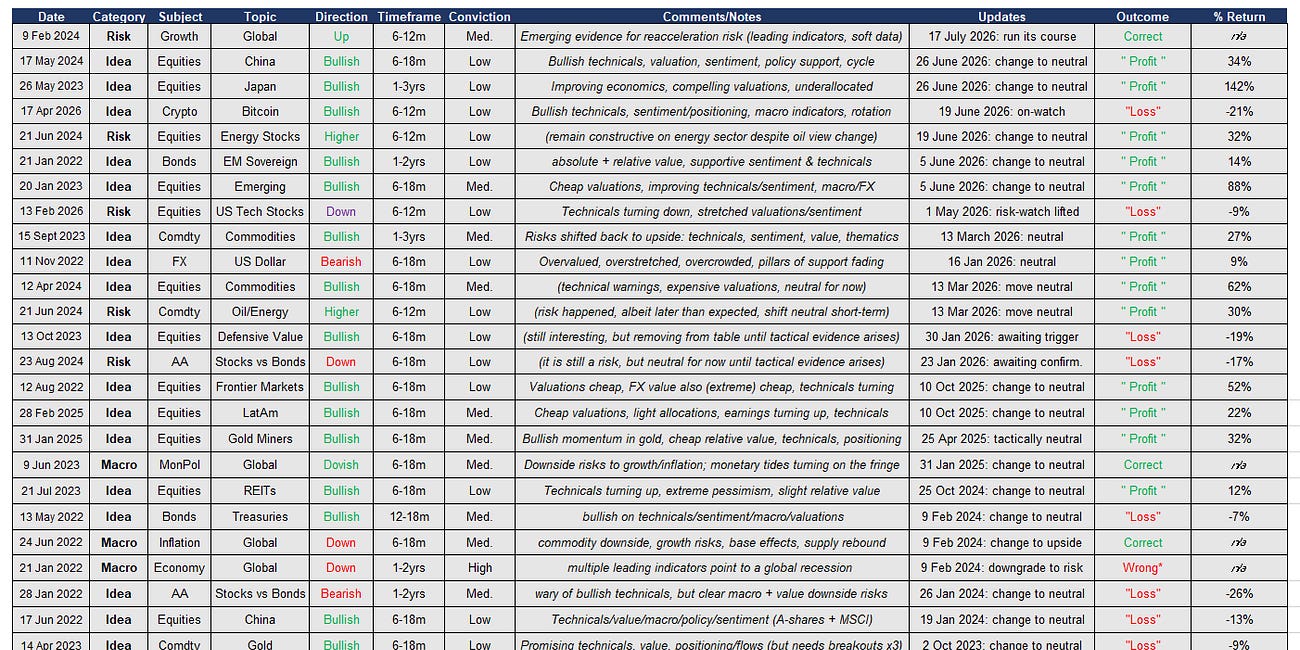Select the 'Economy' subject cell

(x=180, y=567)
